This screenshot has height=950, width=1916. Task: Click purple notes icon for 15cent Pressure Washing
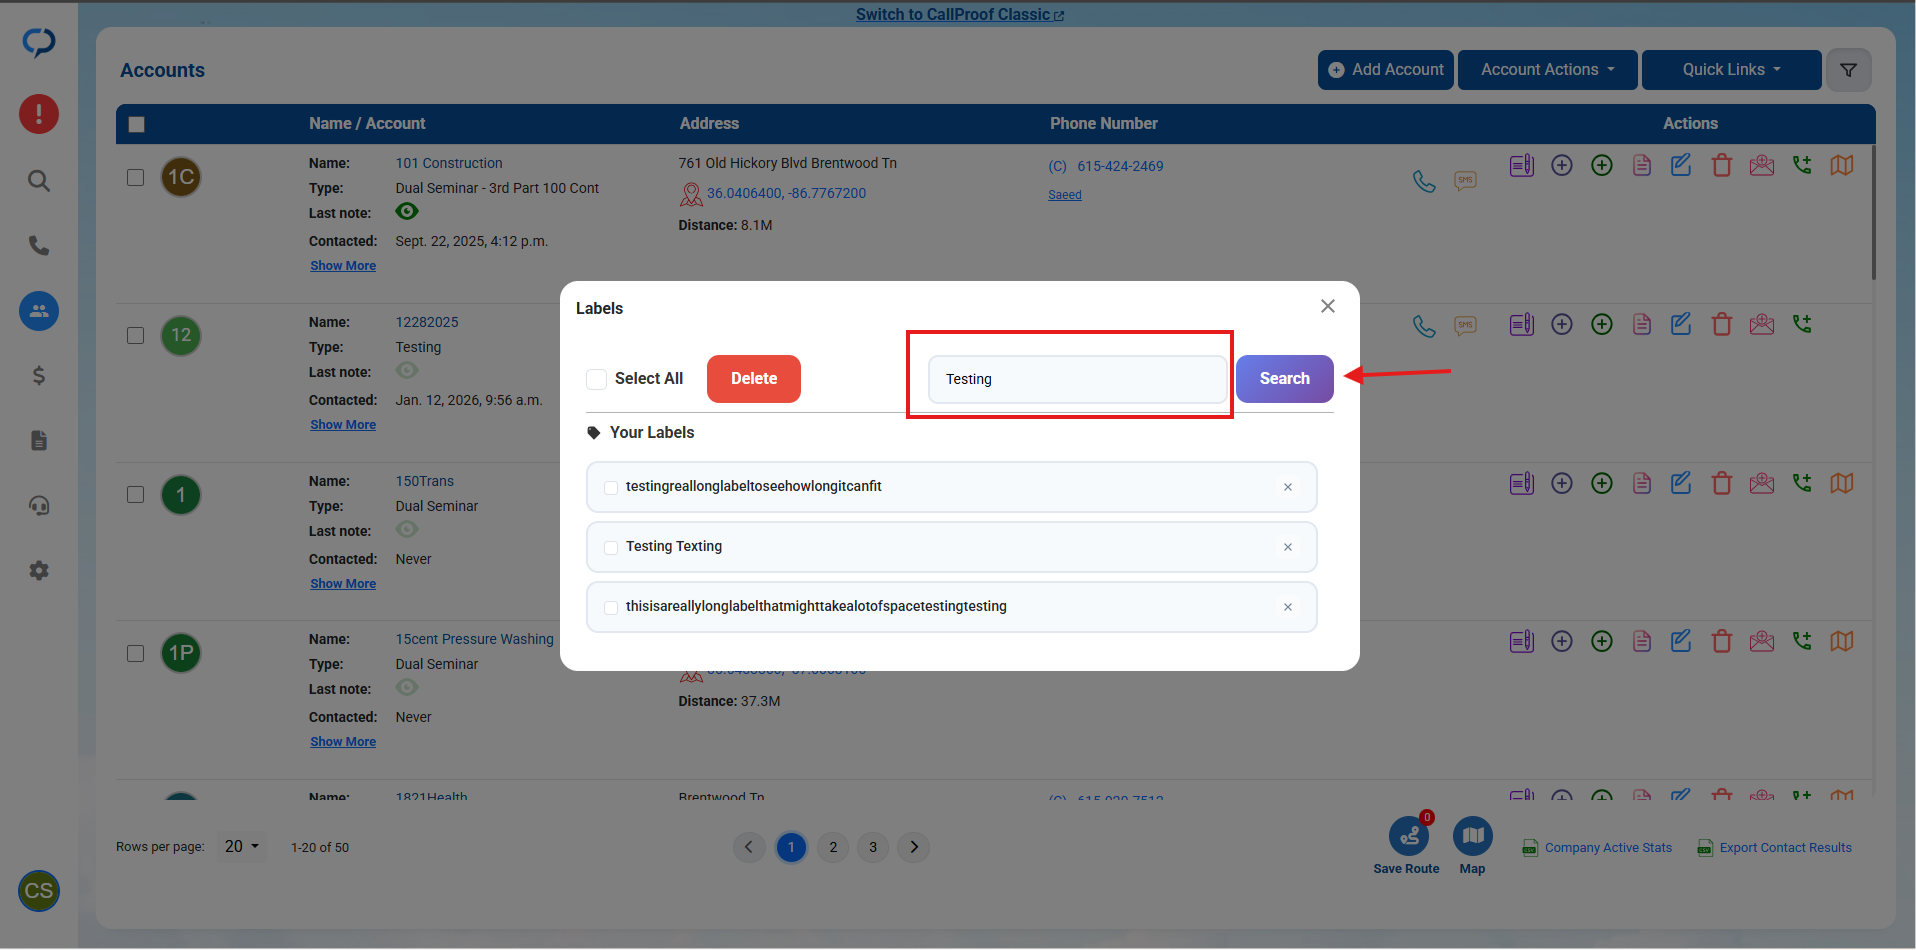pos(1522,641)
